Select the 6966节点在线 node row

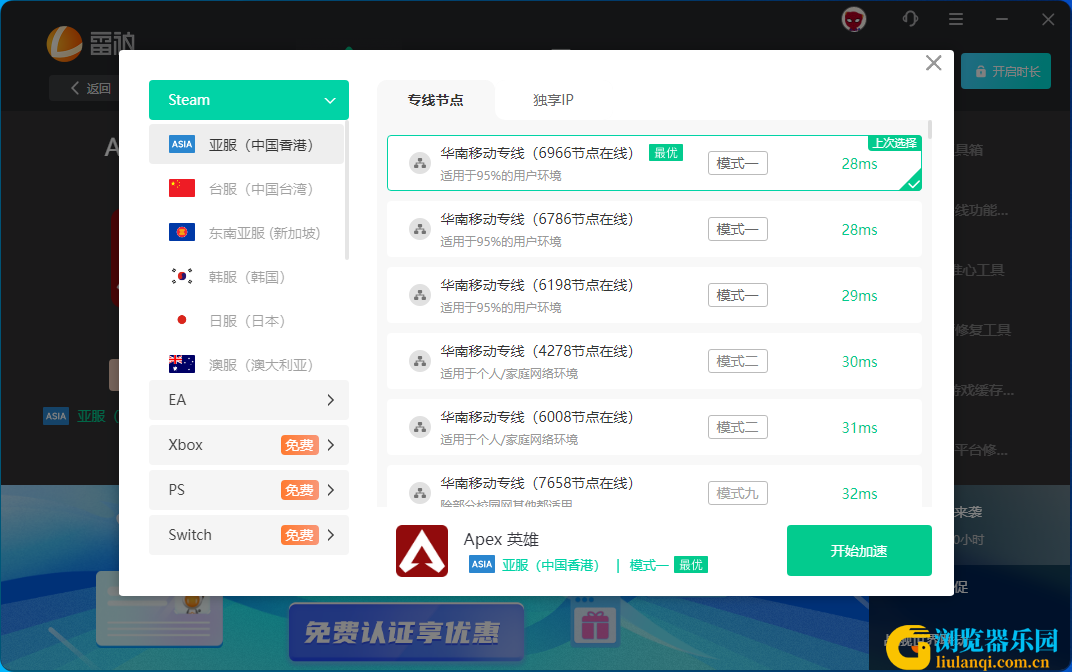654,163
